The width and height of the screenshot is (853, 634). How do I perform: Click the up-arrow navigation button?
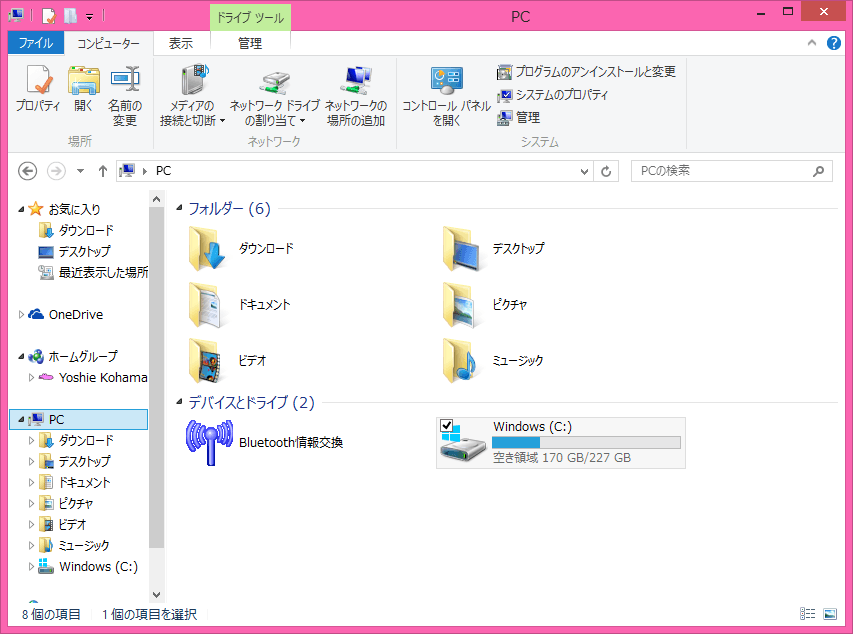(x=103, y=172)
